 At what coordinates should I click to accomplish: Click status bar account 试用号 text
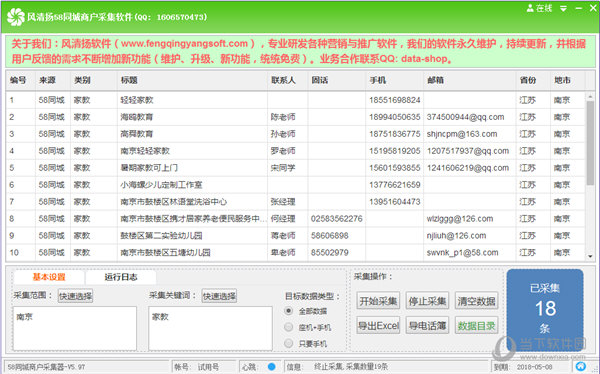point(208,367)
